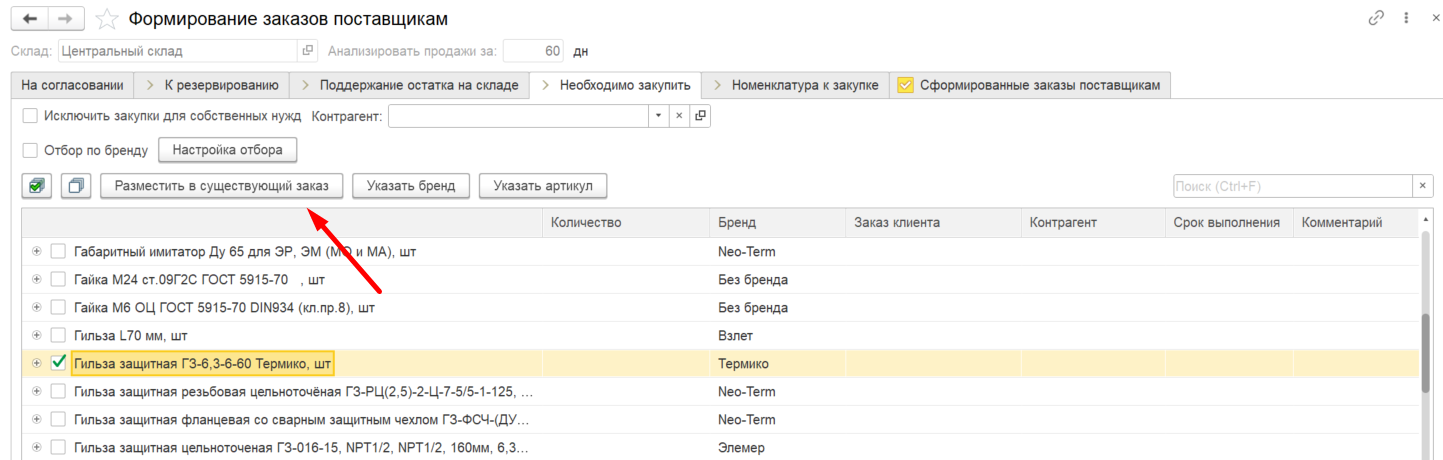Screen dimensions: 1443x460
Task: Click 'Указать бренд' button
Action: coord(411,186)
